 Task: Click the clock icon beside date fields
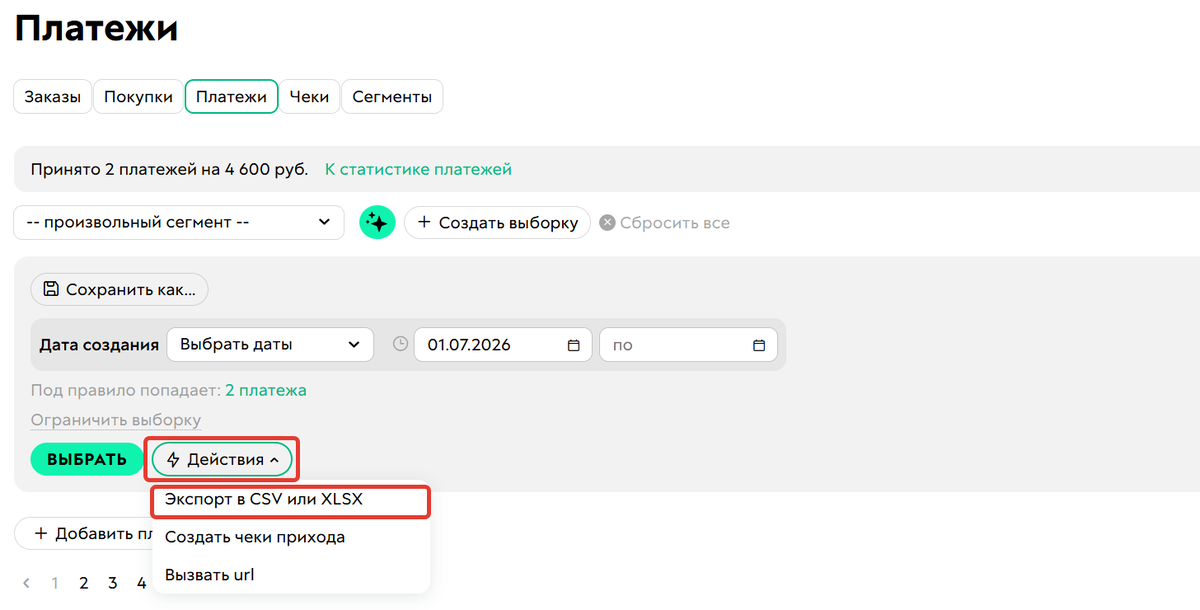[x=400, y=344]
